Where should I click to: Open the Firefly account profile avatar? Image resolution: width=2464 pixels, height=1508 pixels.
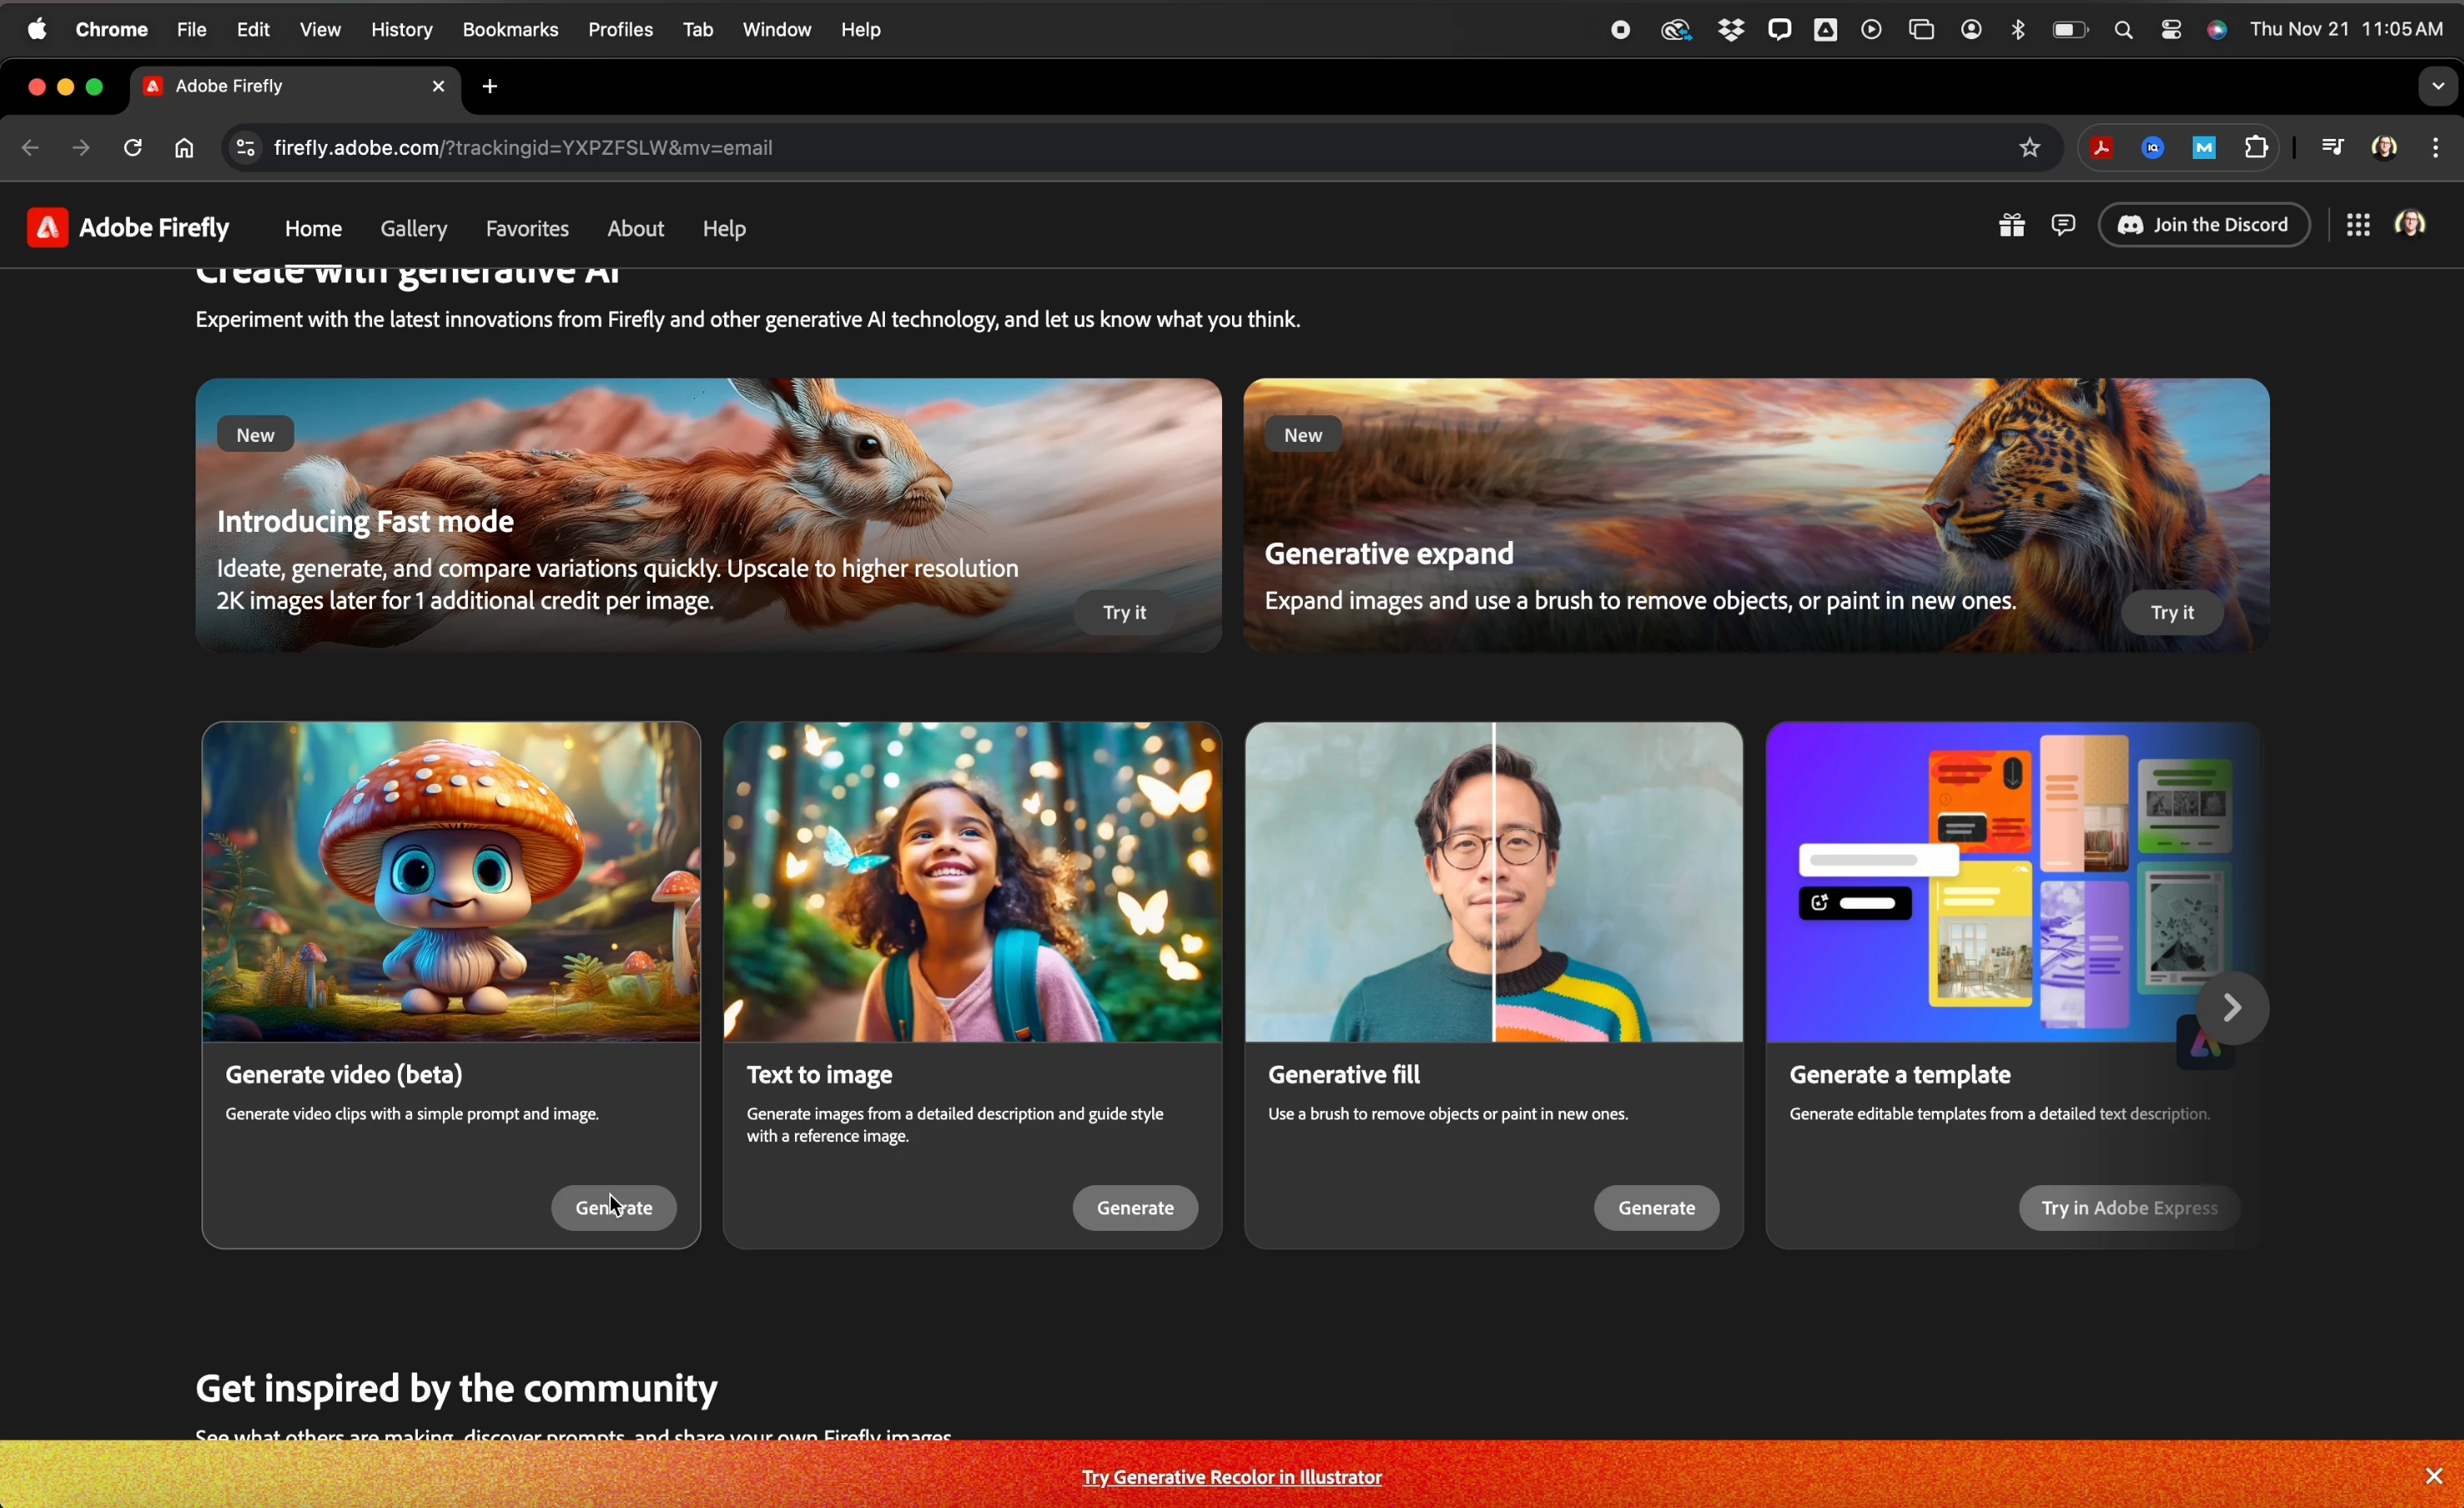(x=2412, y=225)
